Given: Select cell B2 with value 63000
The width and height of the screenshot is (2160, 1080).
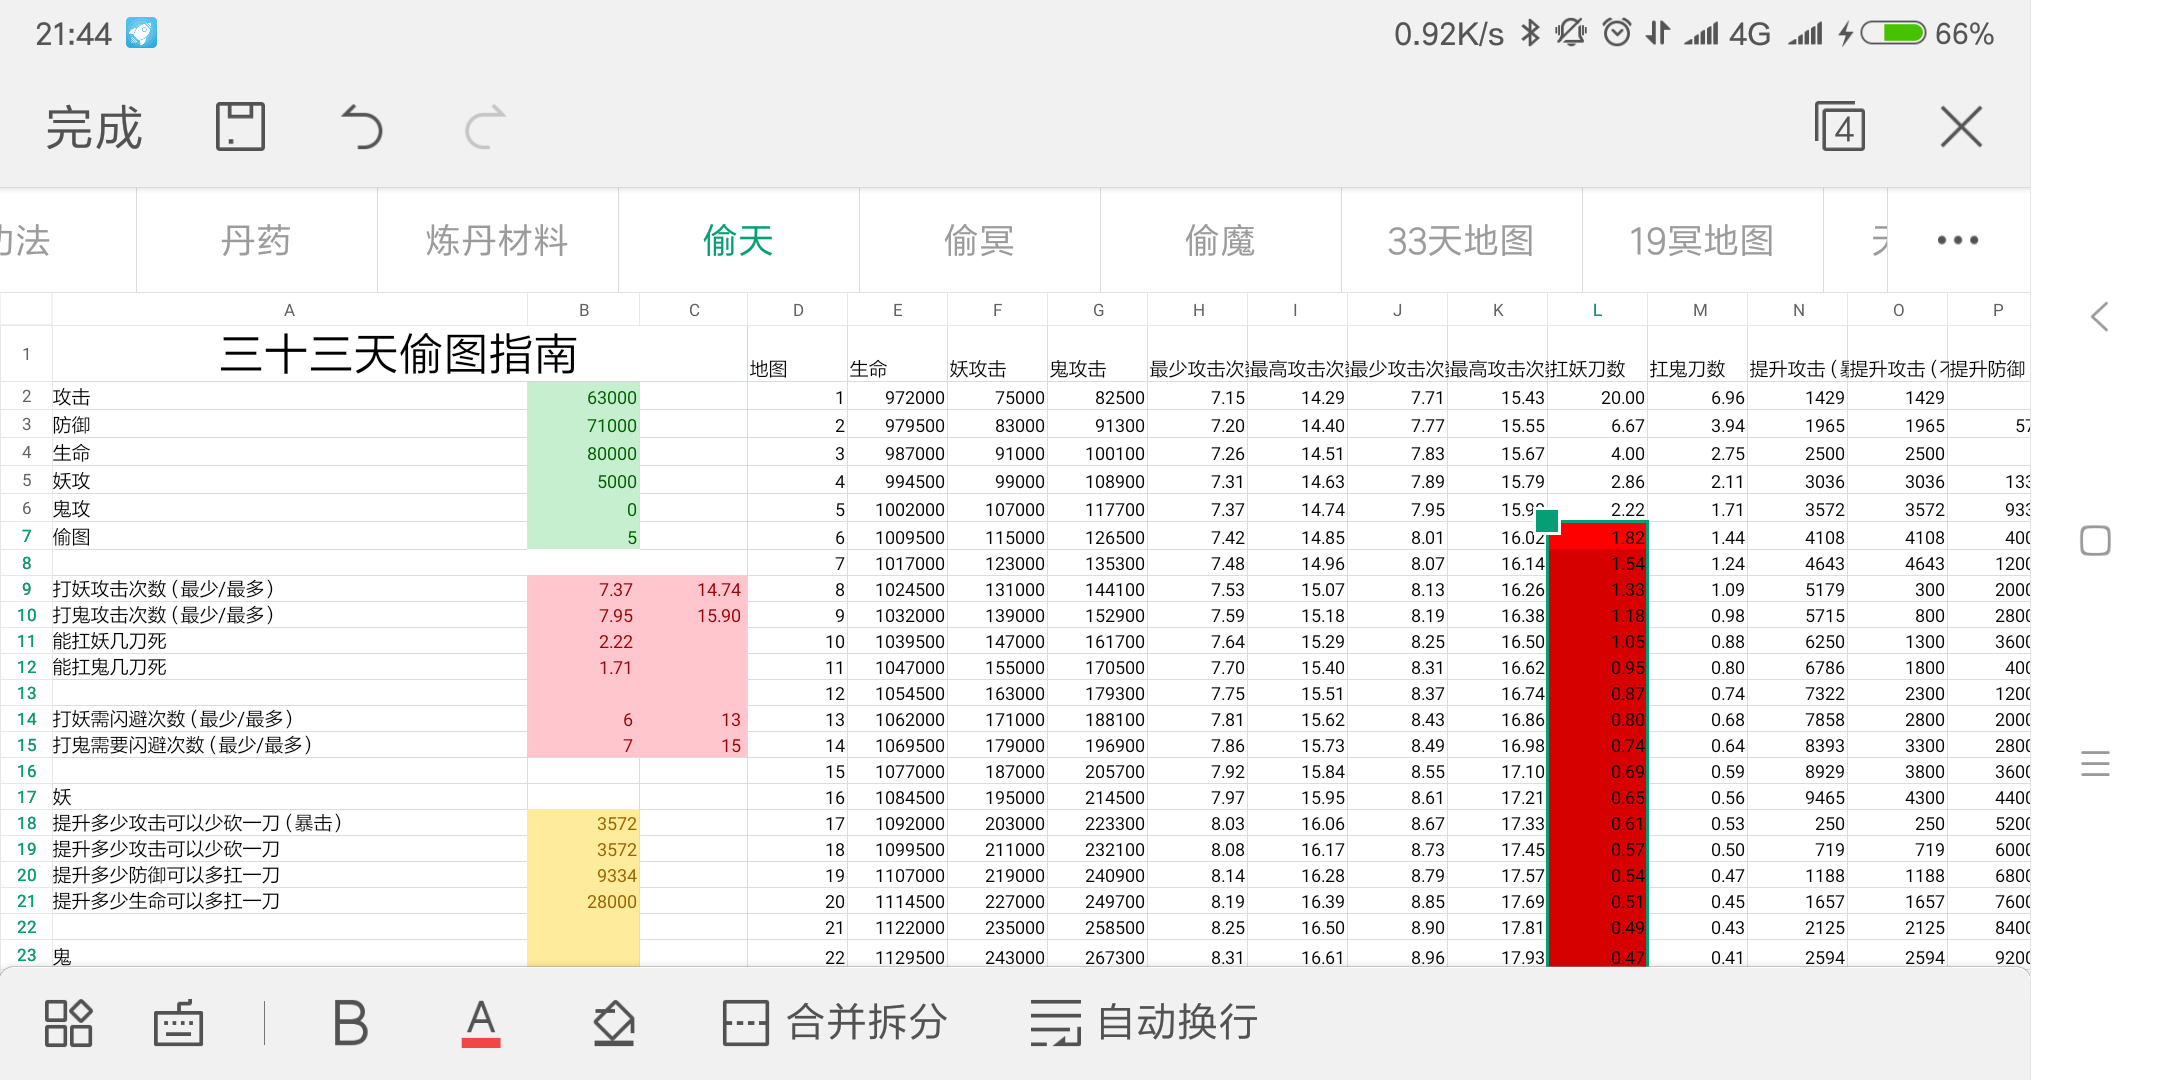Looking at the screenshot, I should click(x=584, y=397).
